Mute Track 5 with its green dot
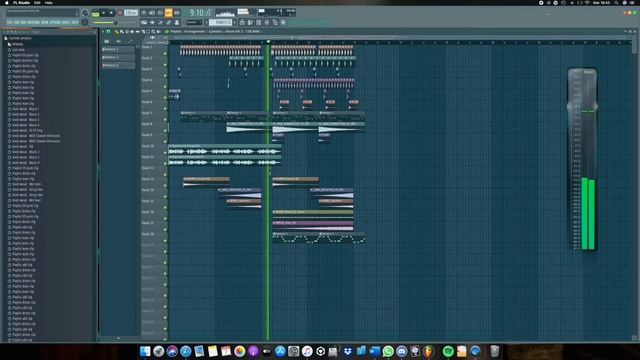The image size is (640, 360). point(165,98)
